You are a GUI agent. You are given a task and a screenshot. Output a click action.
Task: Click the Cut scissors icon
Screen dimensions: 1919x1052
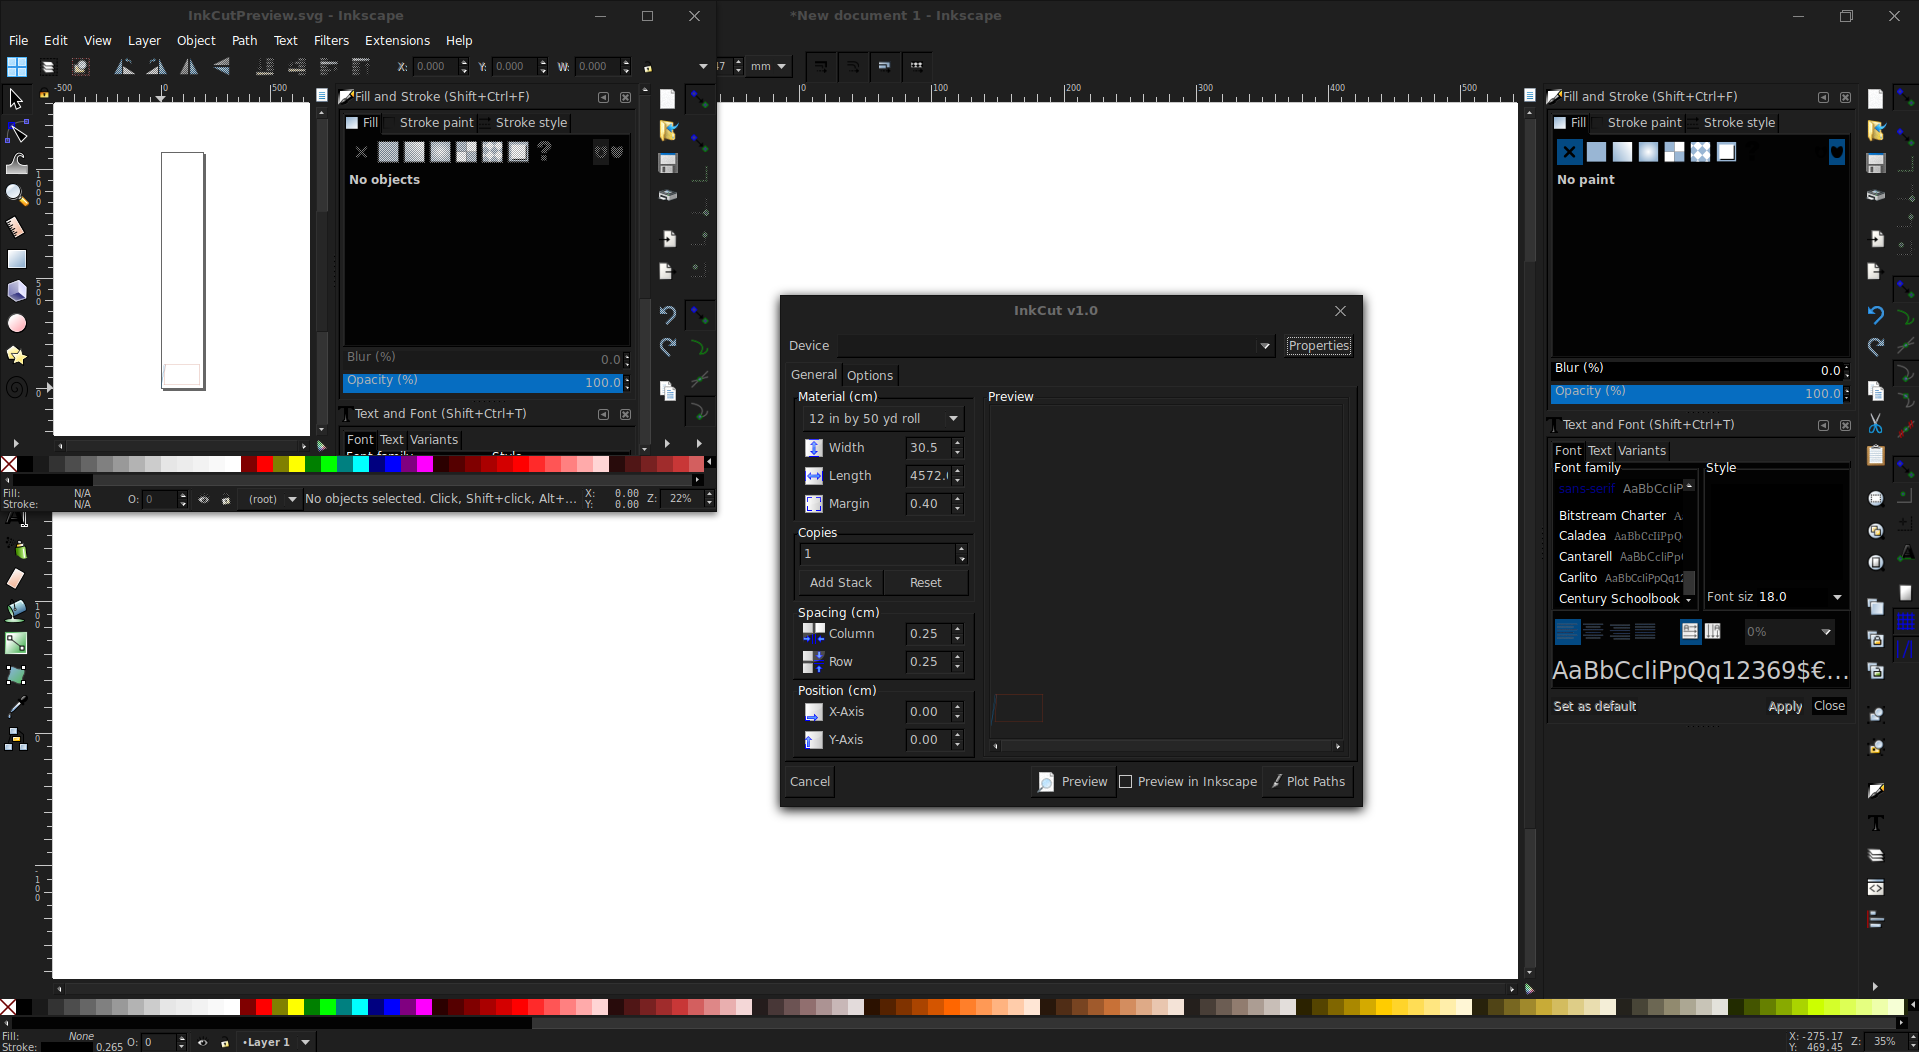click(x=1875, y=424)
